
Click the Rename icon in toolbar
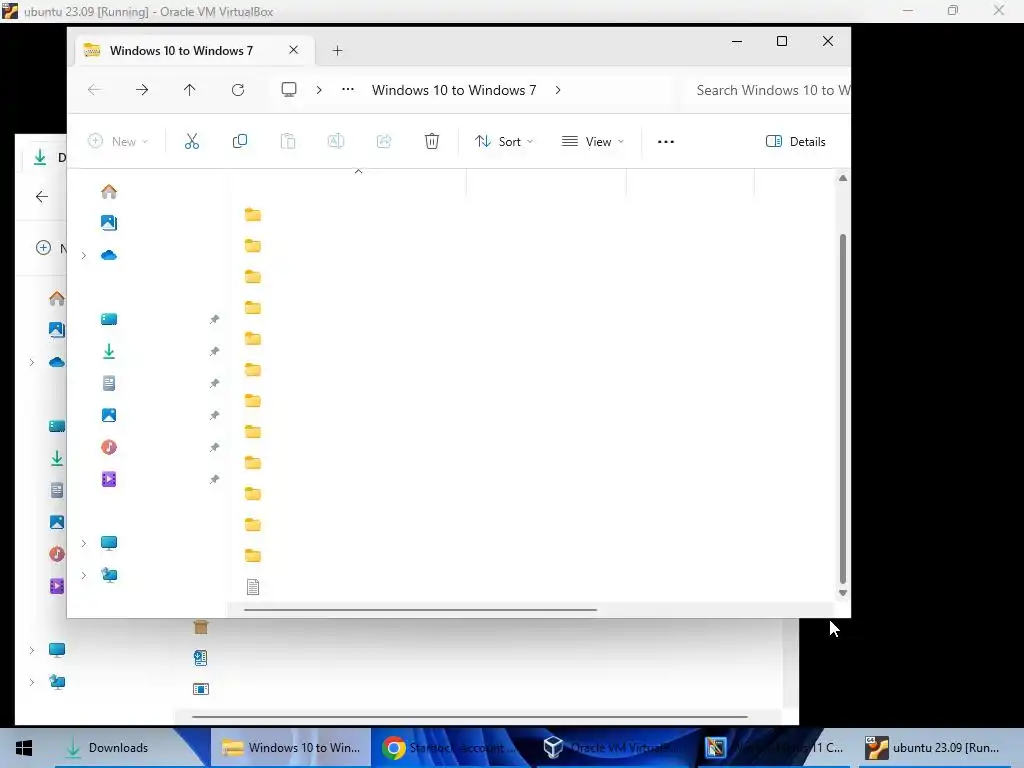pyautogui.click(x=336, y=141)
